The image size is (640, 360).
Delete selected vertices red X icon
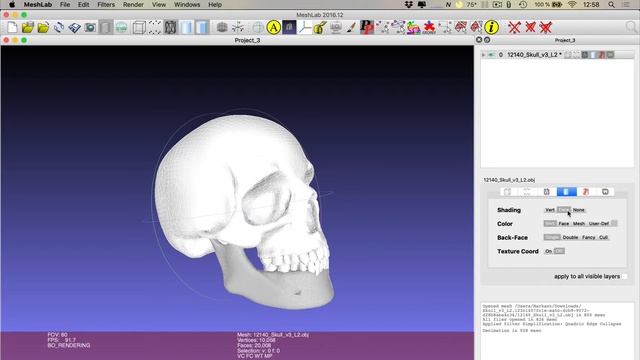click(514, 27)
